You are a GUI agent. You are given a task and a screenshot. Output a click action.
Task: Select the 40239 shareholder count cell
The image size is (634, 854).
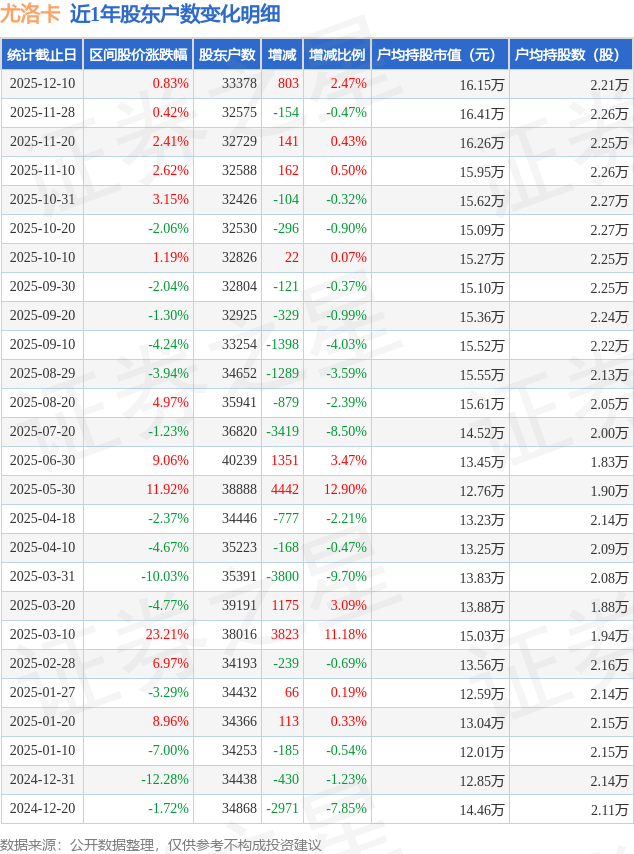[239, 461]
